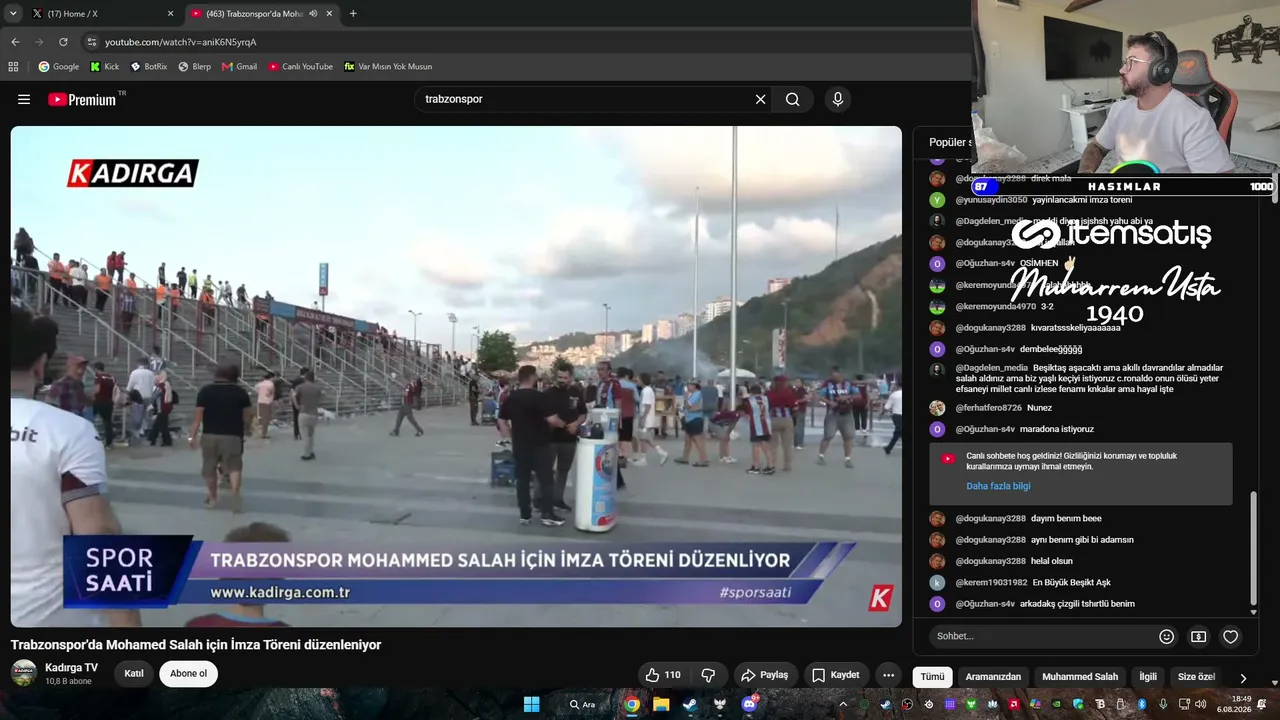Share video with Paylaş button
The width and height of the screenshot is (1280, 720).
tap(765, 675)
